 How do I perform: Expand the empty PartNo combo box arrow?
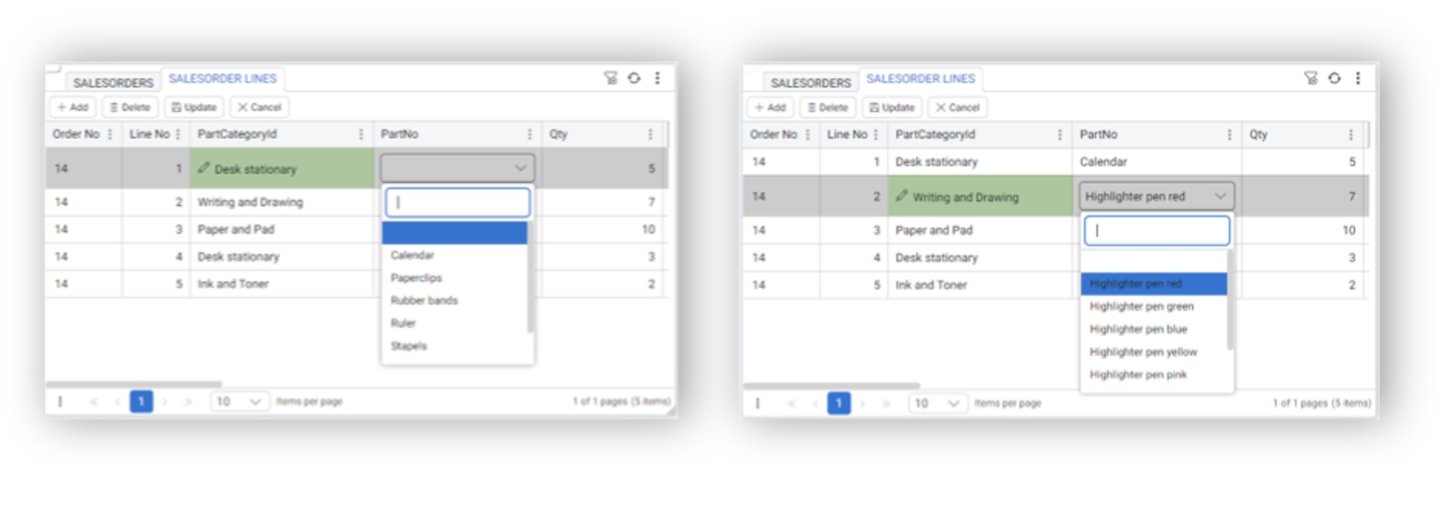pyautogui.click(x=520, y=168)
